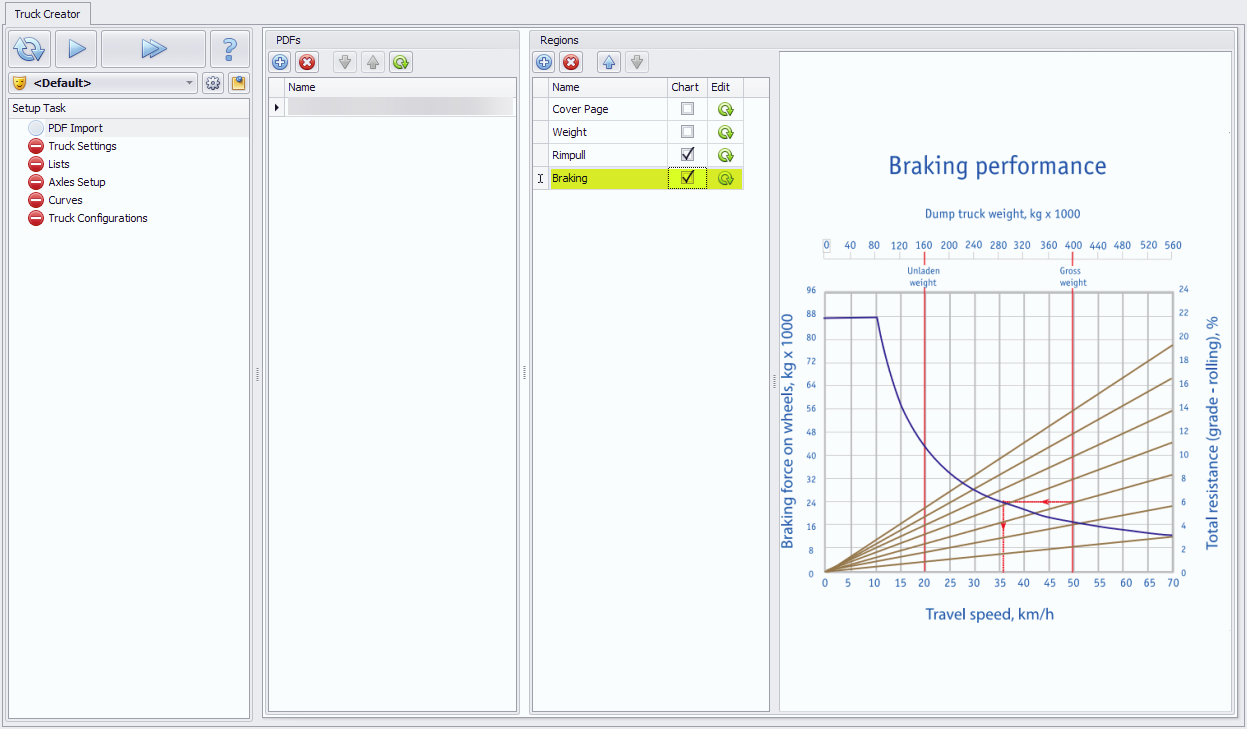Add a new PDF with the plus icon
Screen dimensions: 1247x729
tap(280, 62)
